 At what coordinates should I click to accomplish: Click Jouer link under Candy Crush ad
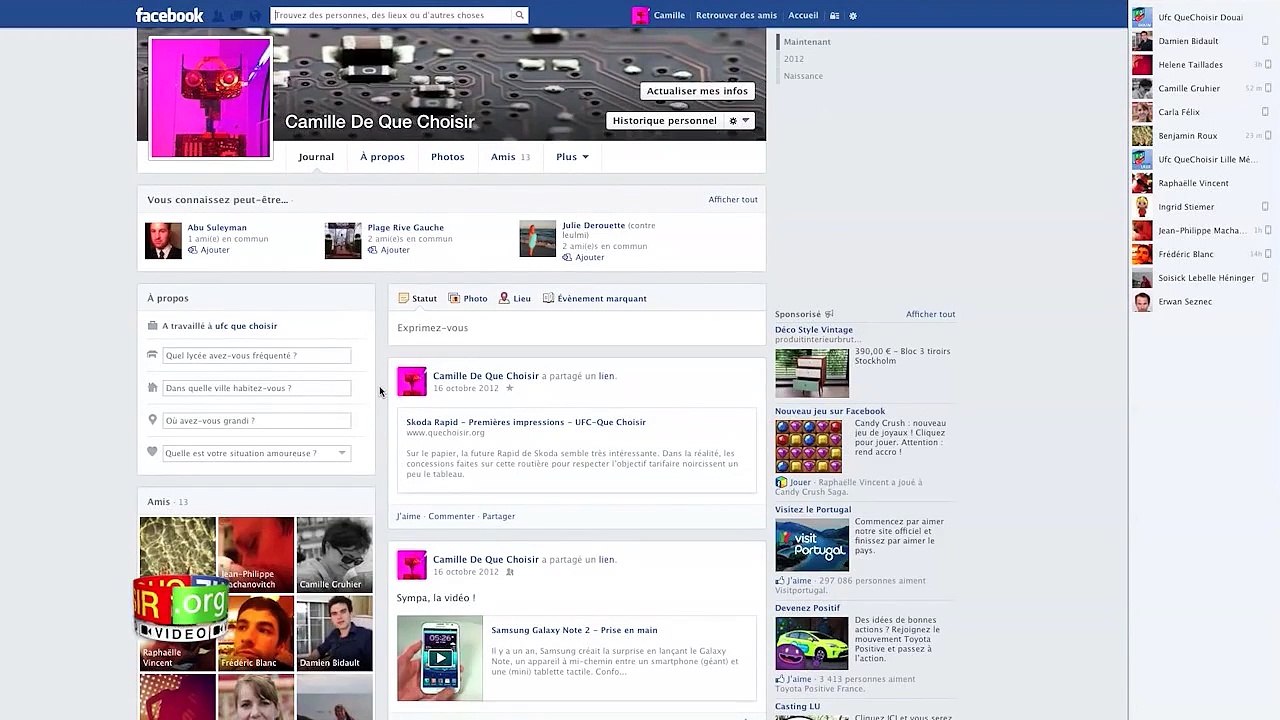[800, 482]
